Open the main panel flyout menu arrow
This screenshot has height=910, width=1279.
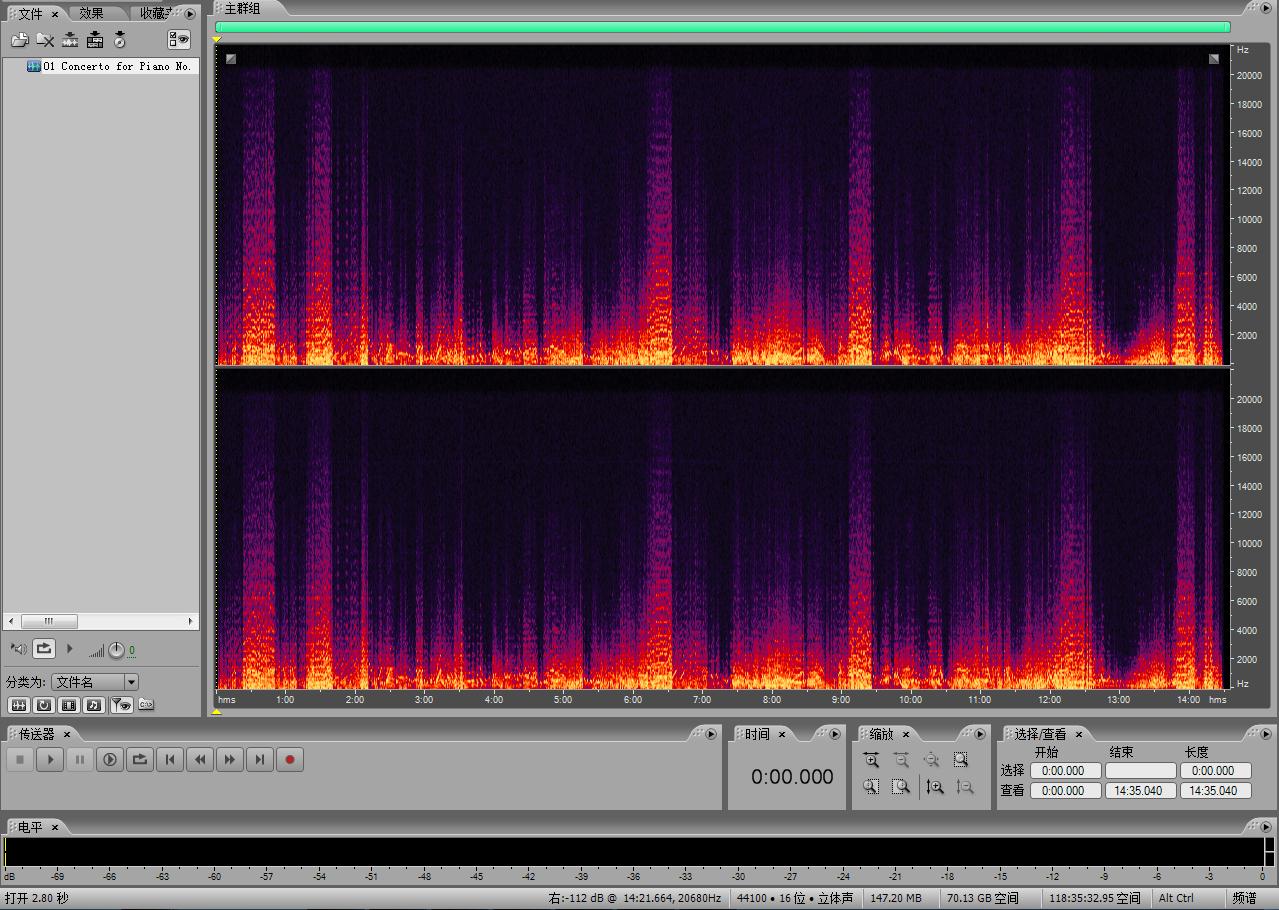tap(1267, 7)
